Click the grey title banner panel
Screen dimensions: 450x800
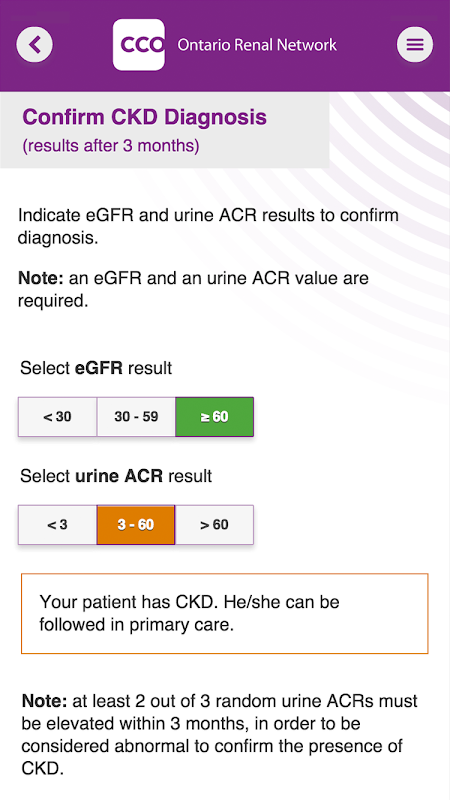click(x=165, y=131)
